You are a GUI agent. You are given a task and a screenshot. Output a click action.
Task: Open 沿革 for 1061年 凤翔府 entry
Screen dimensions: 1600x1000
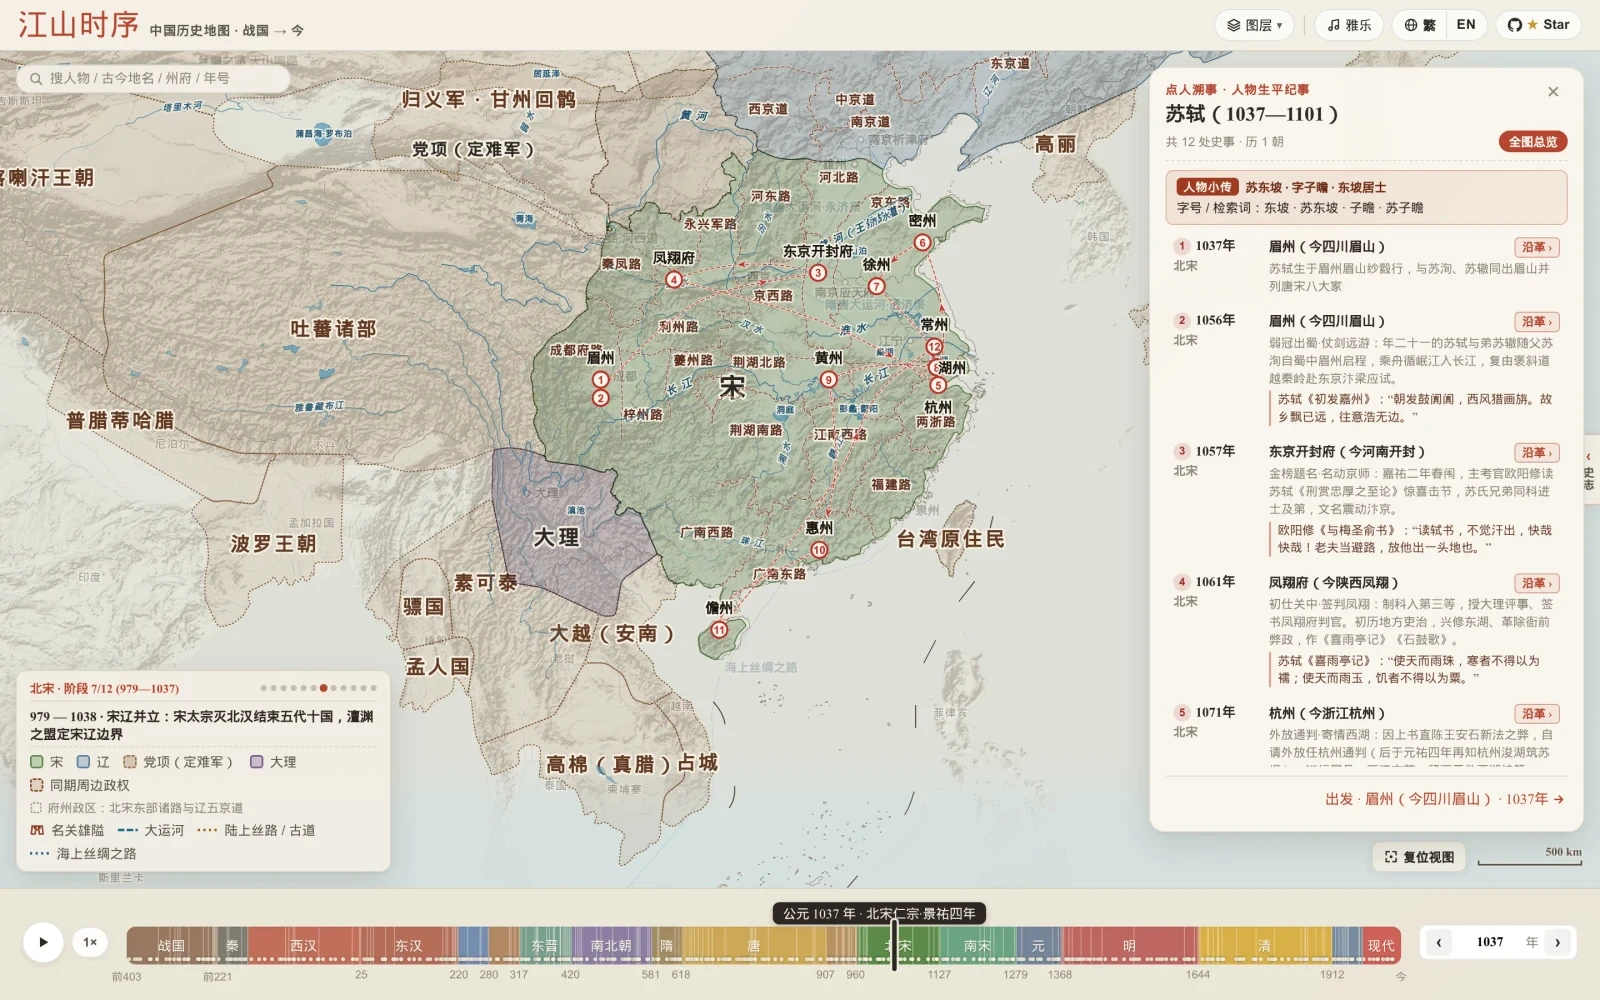coord(1536,583)
